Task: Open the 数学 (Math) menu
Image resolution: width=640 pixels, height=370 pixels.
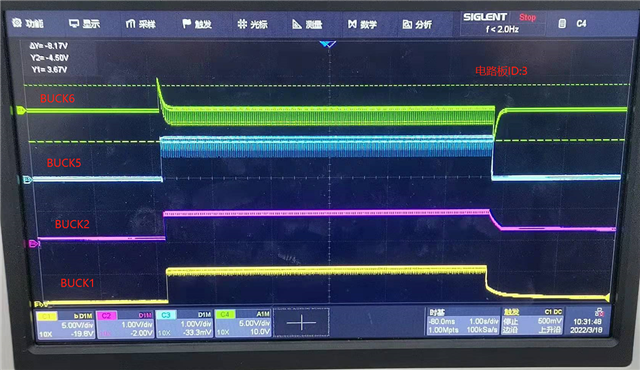Action: (x=362, y=24)
